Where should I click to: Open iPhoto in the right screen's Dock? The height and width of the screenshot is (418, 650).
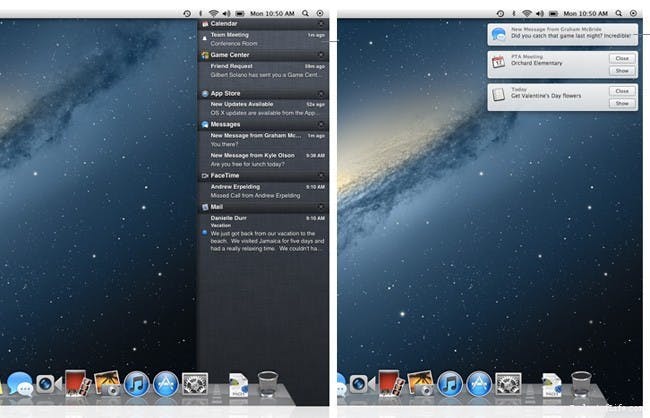(x=420, y=383)
